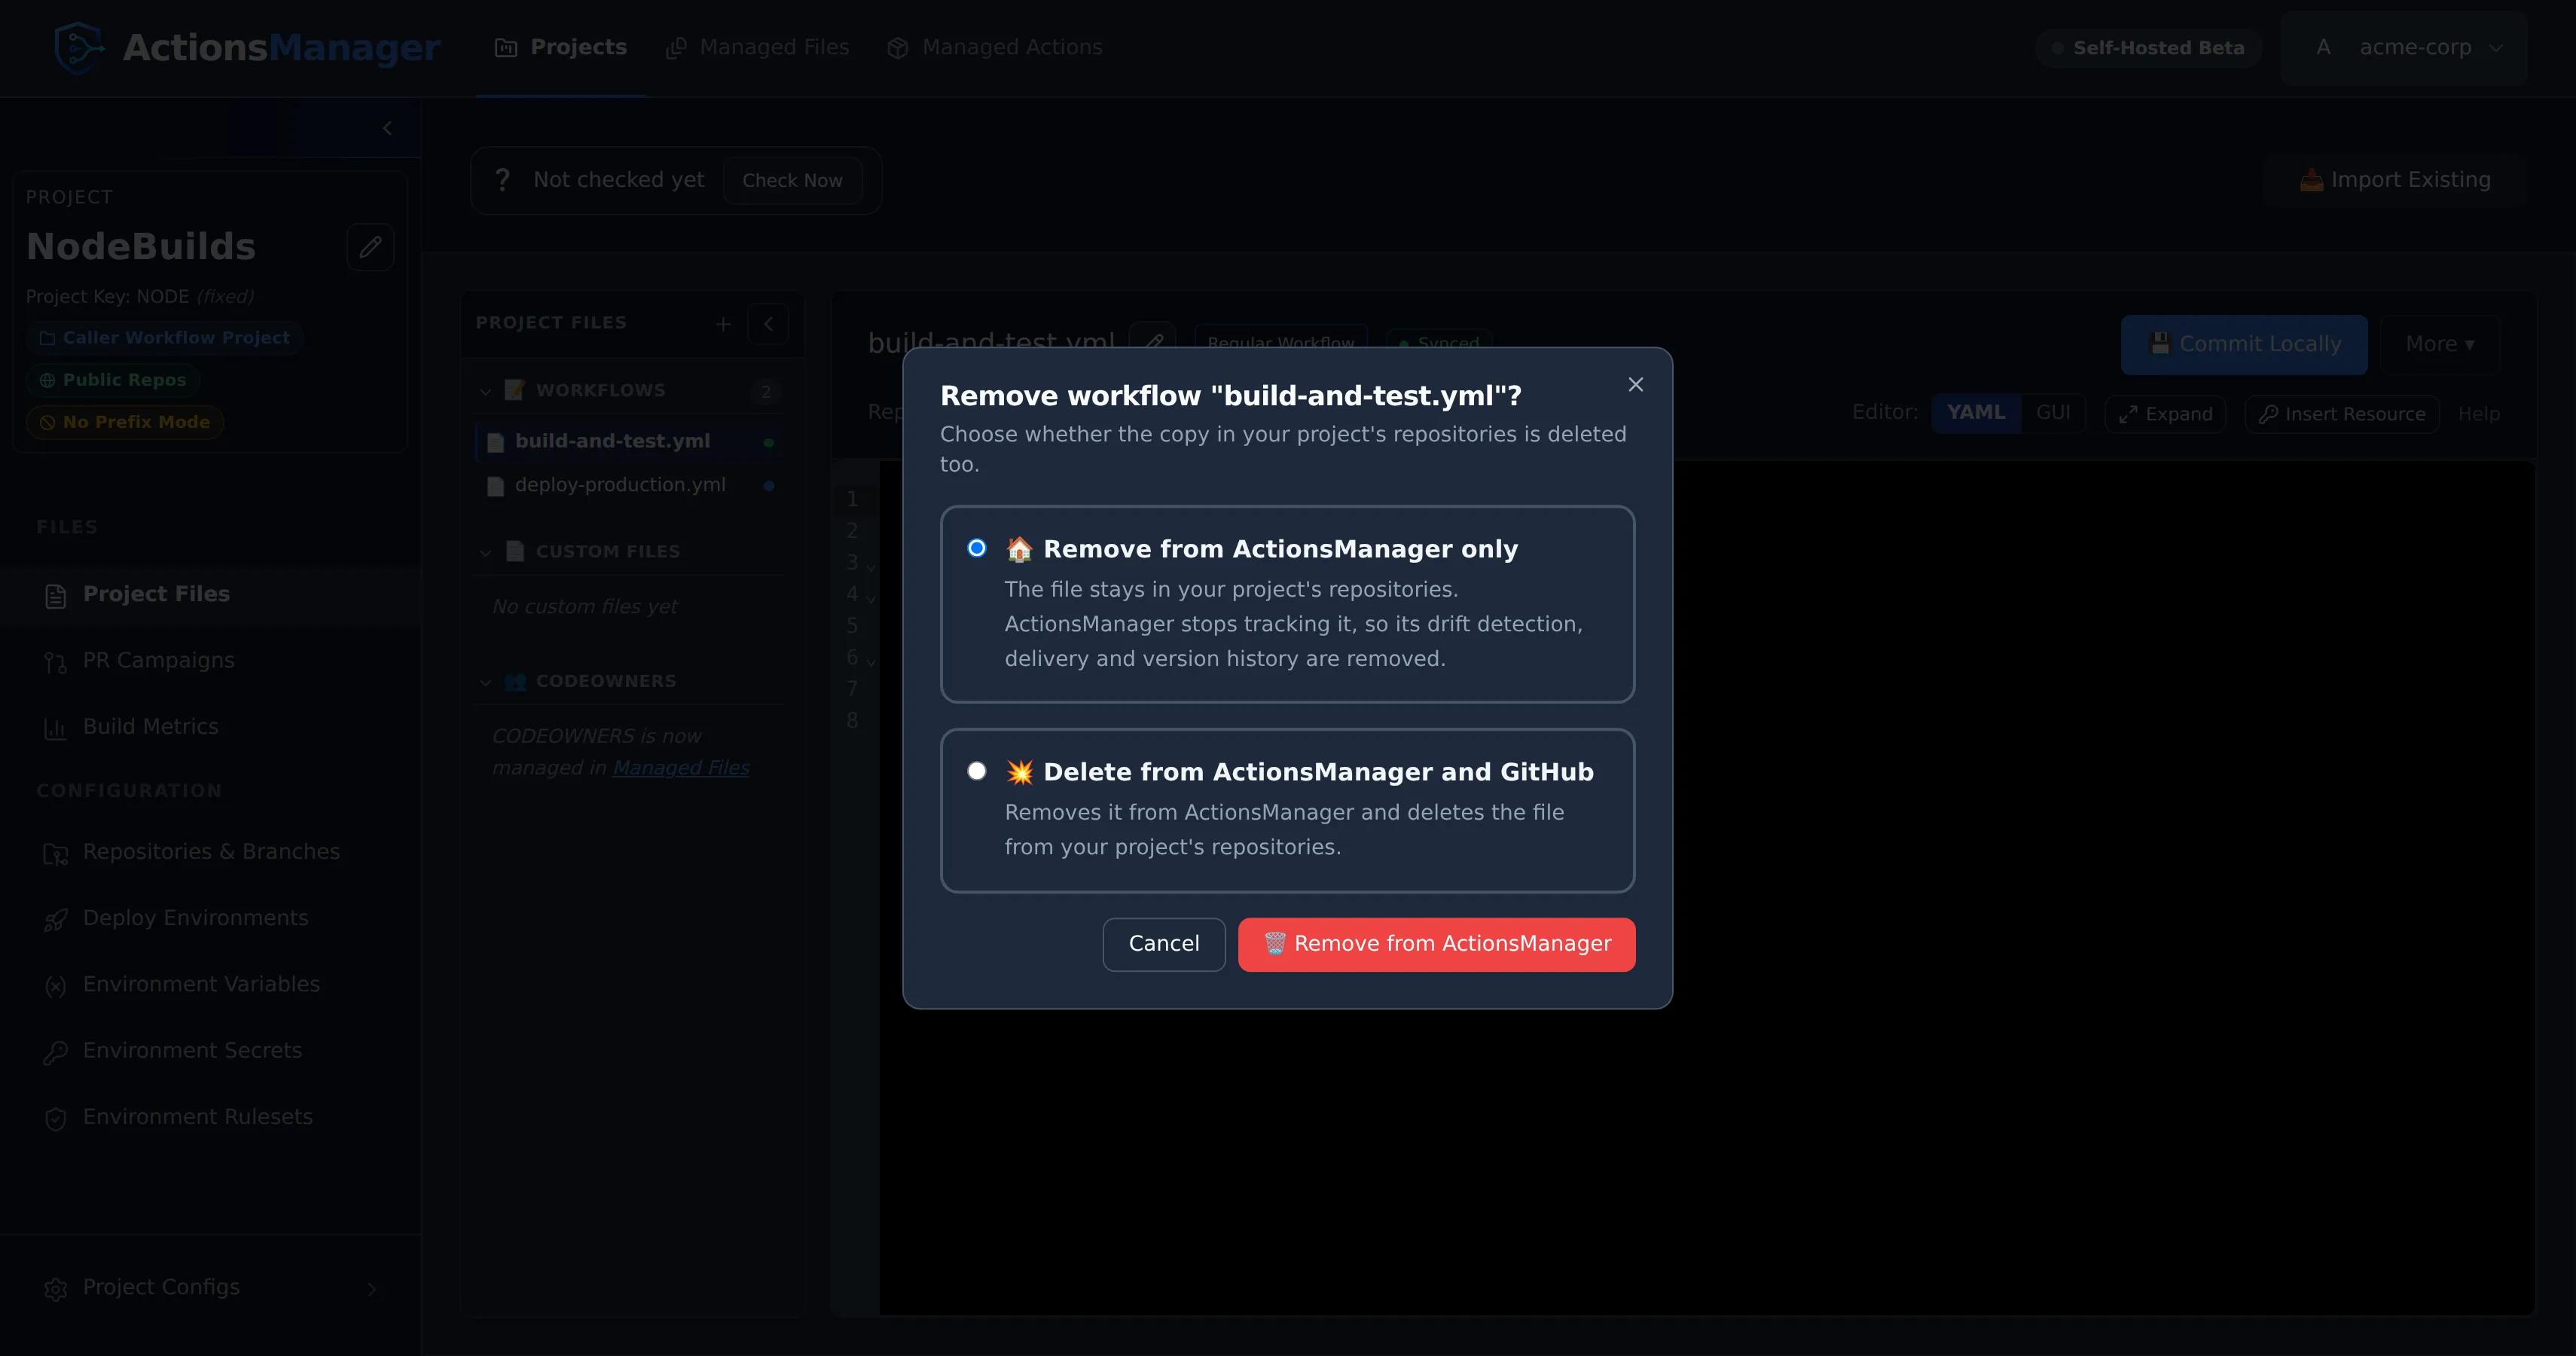Select Remove from ActionsManager only radio option
Viewport: 2576px width, 1356px height.
tap(977, 548)
